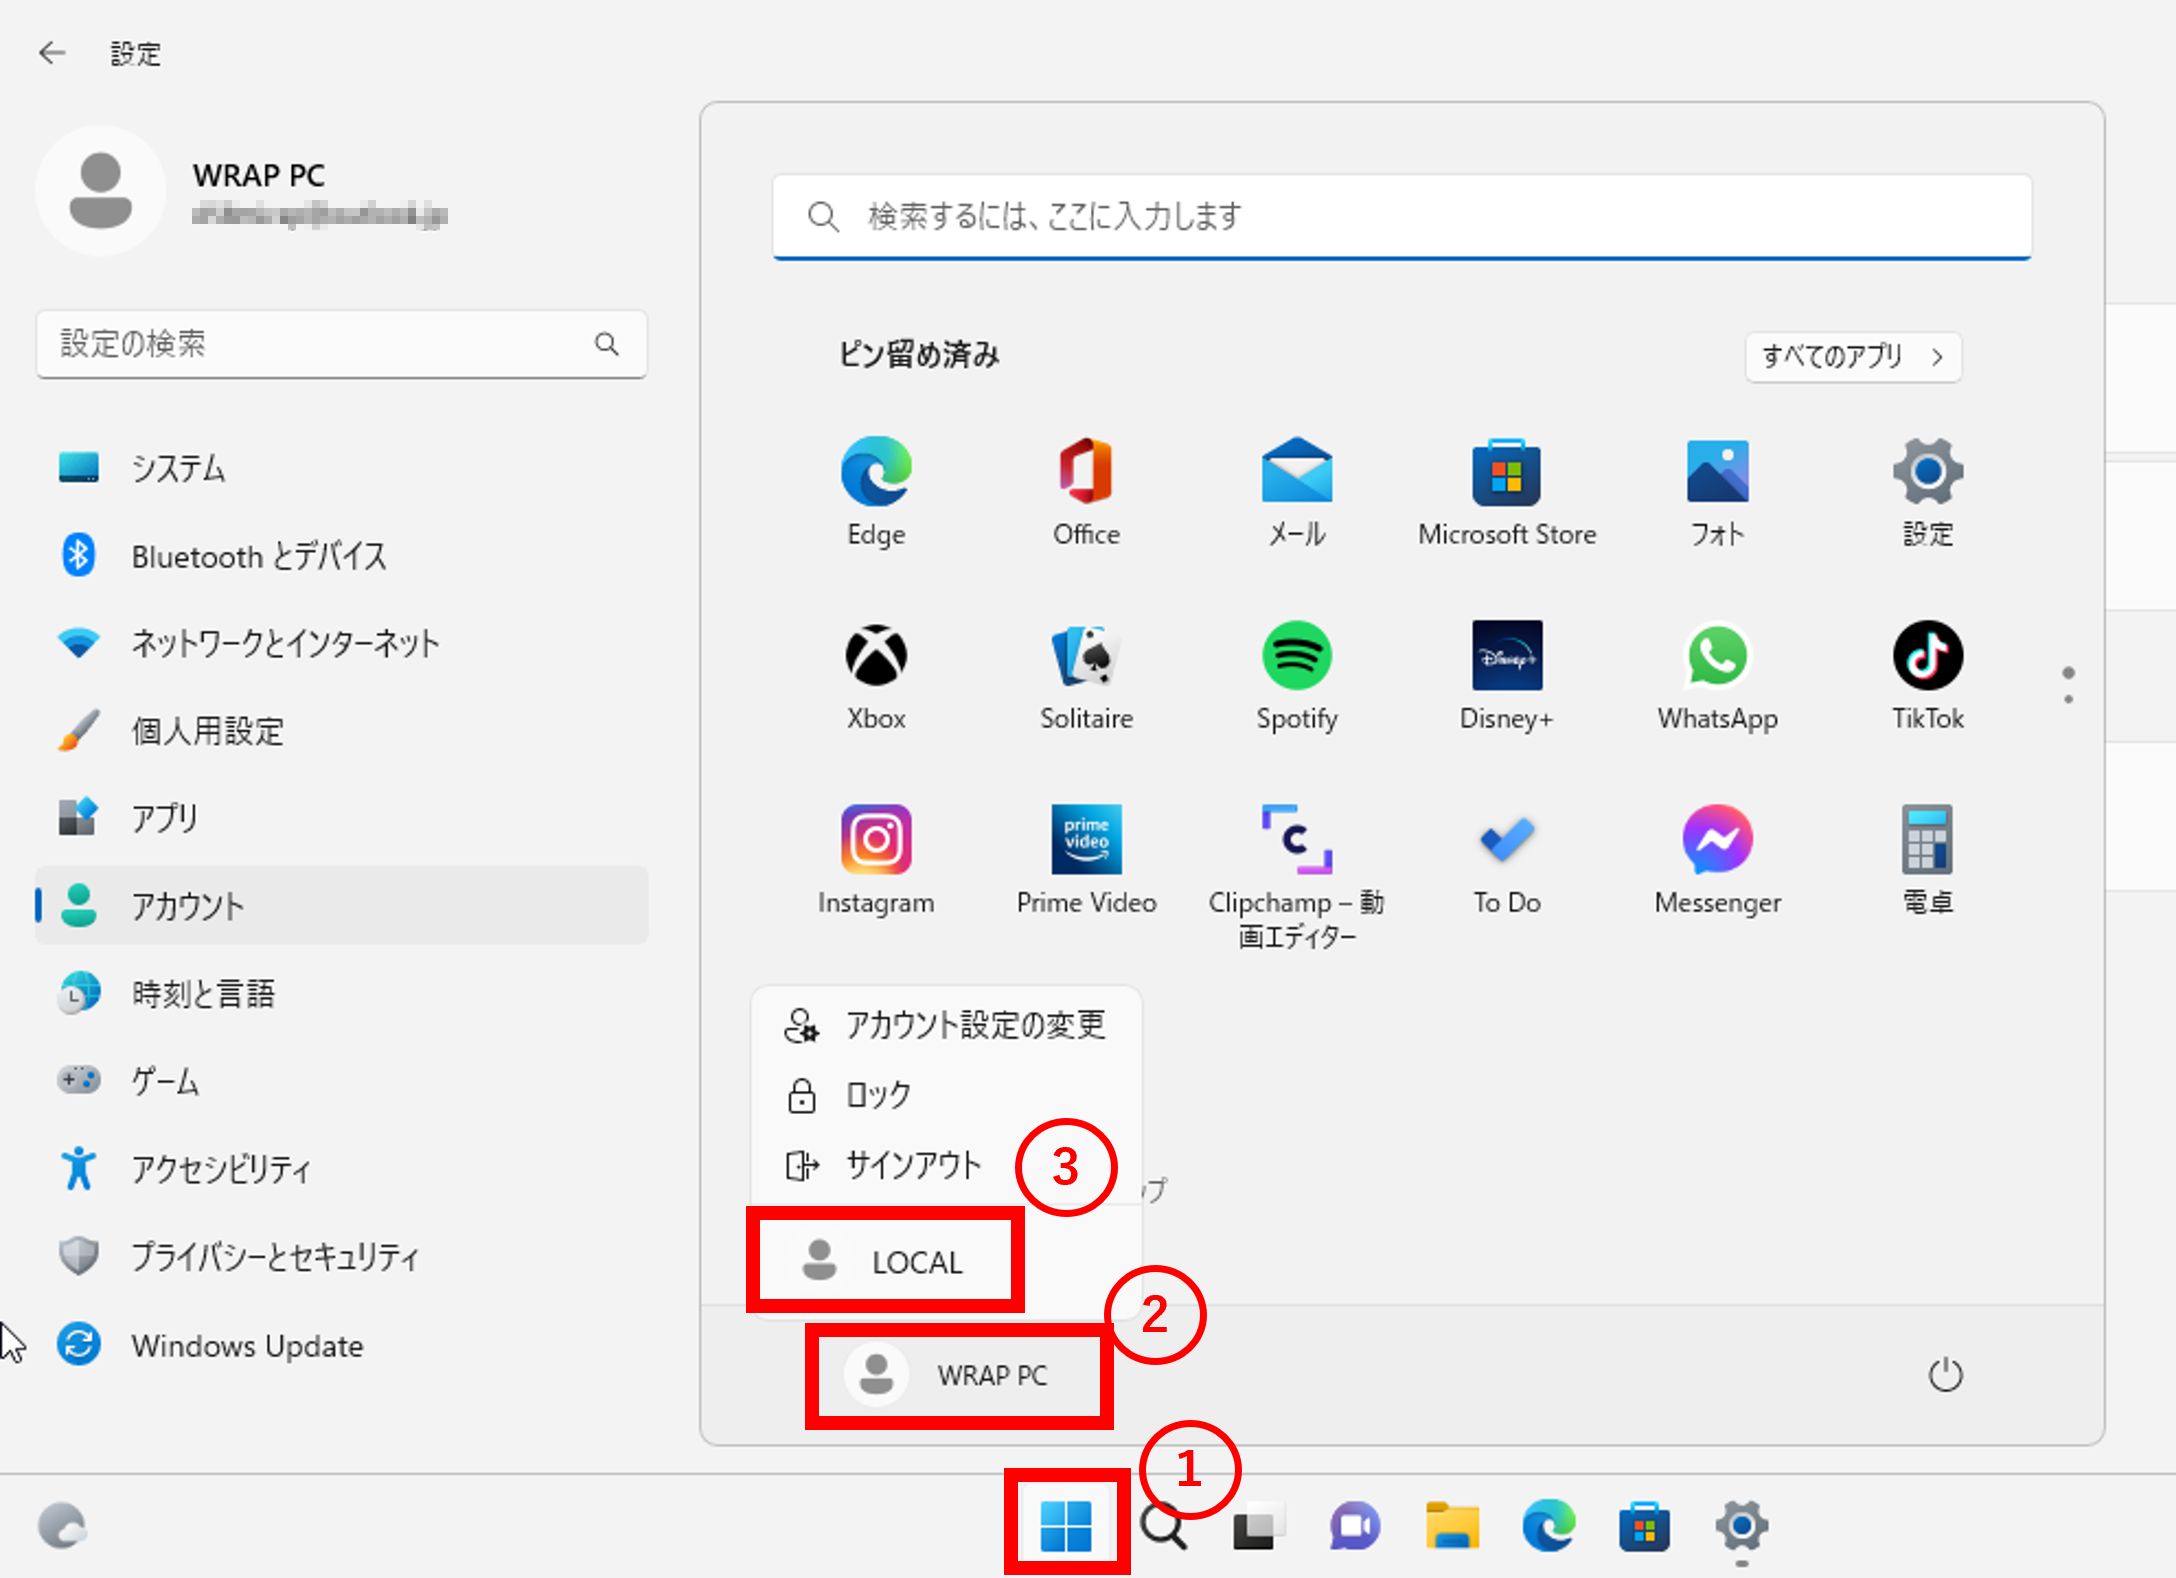Open the 電卓 calculator app
Viewport: 2176px width, 1578px height.
(x=1927, y=859)
